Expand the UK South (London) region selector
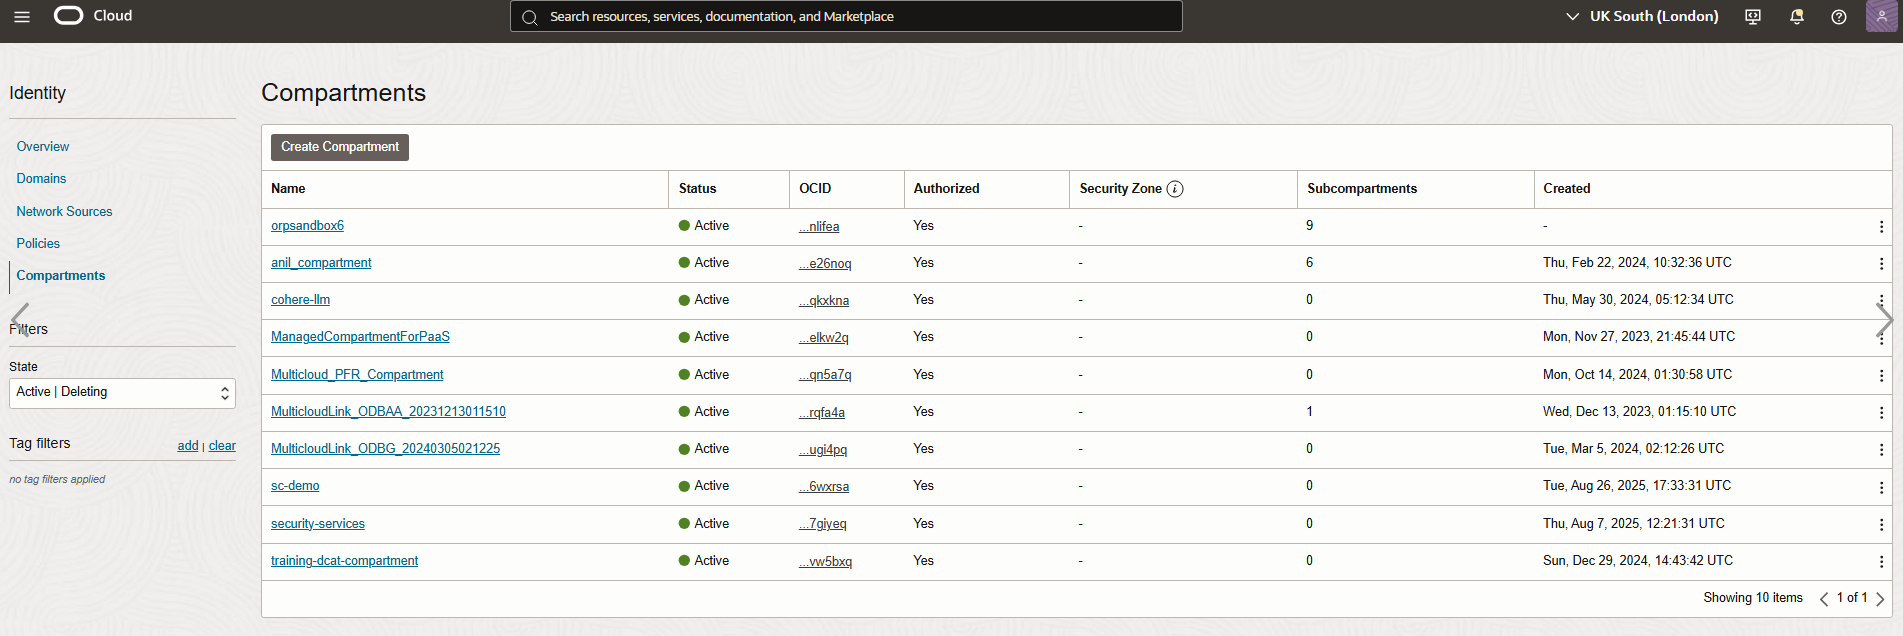1903x636 pixels. click(1642, 16)
